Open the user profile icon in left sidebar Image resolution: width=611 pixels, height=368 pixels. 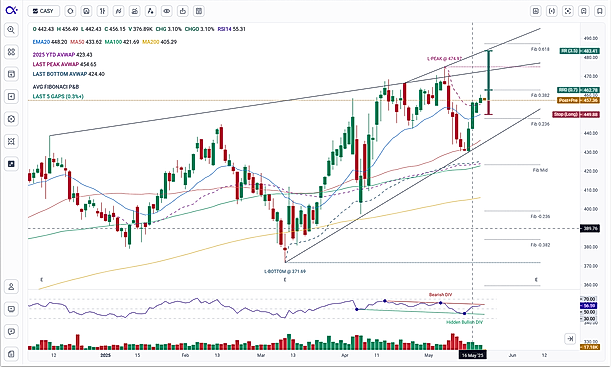[11, 287]
